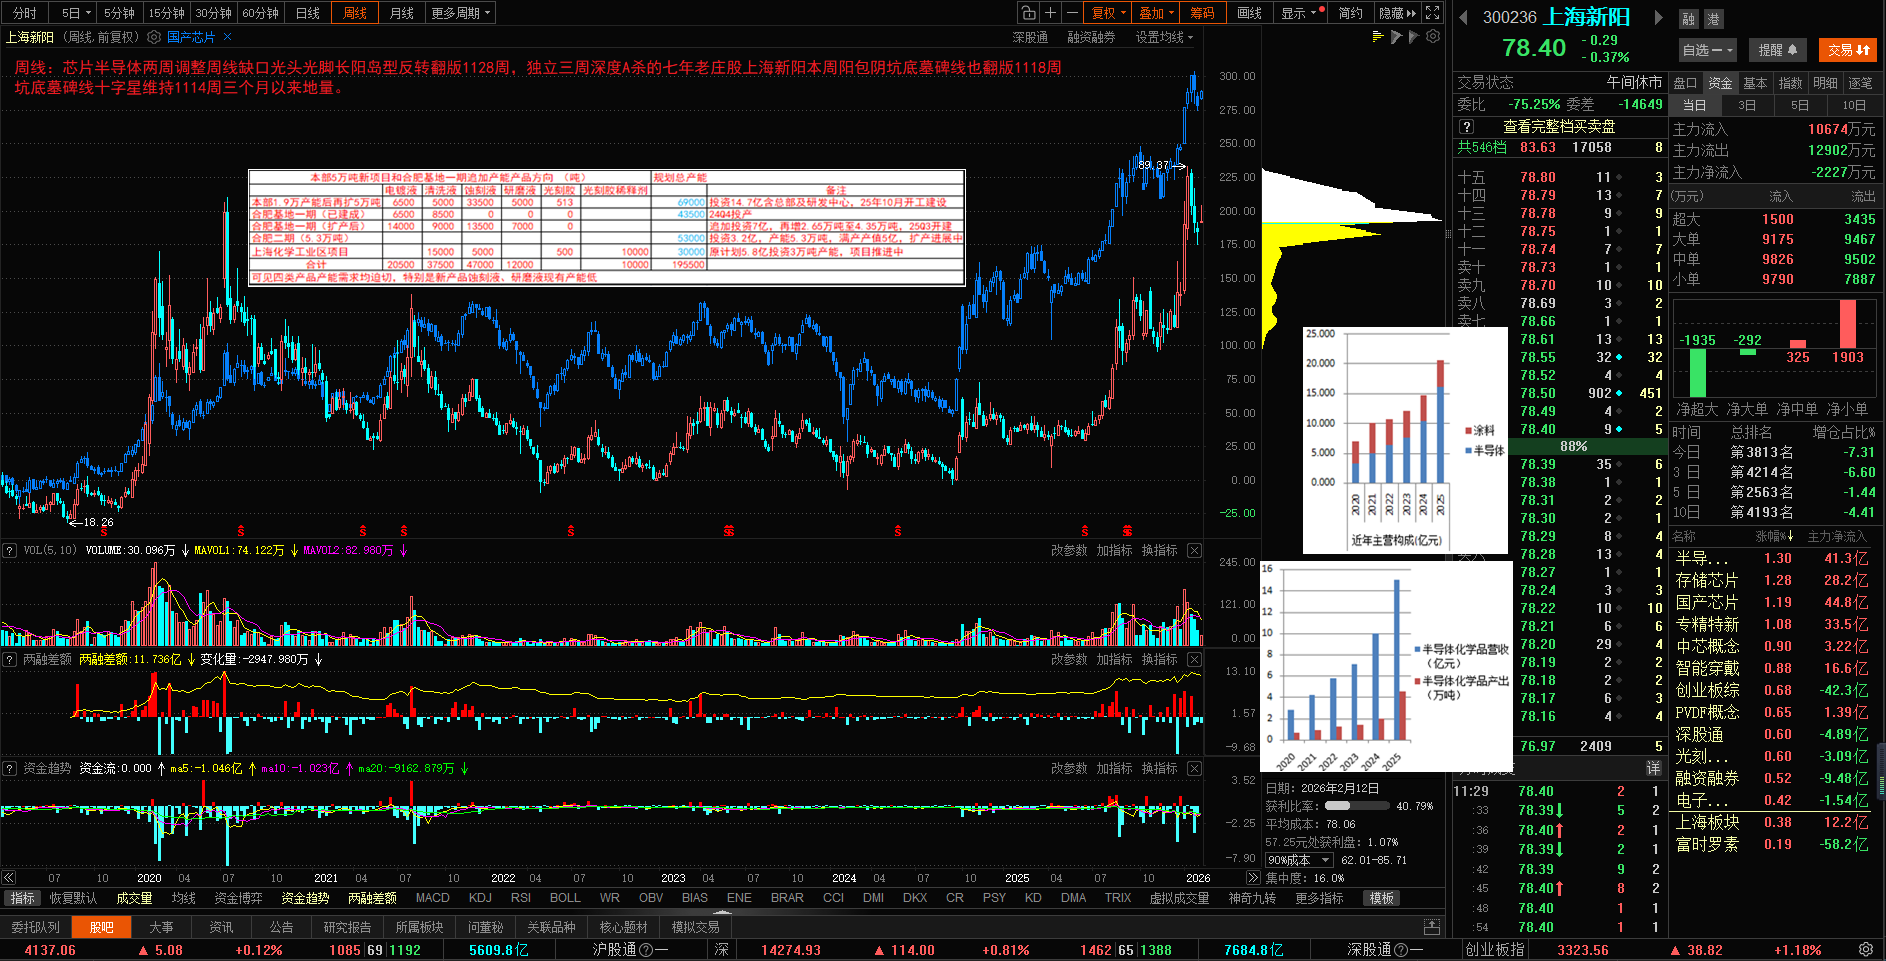Switch to 月线 monthly chart tab
The image size is (1886, 961).
(402, 13)
